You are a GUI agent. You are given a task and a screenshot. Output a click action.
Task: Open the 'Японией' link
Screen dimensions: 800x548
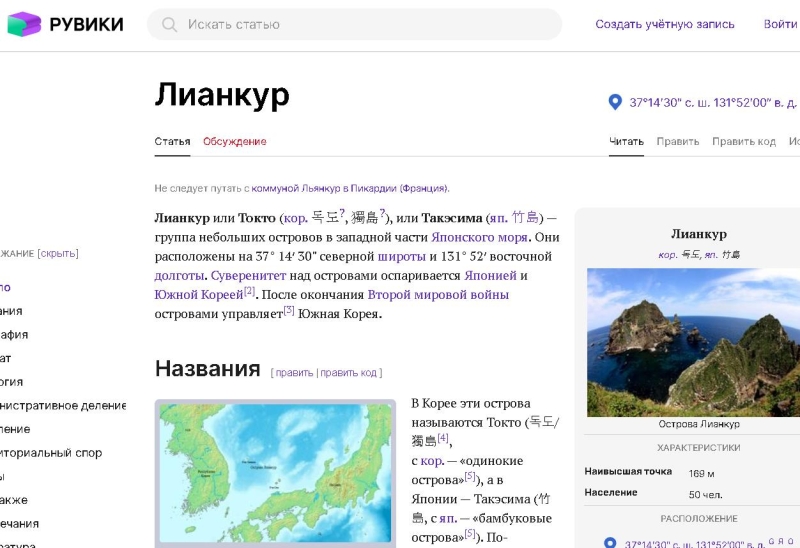pyautogui.click(x=490, y=276)
